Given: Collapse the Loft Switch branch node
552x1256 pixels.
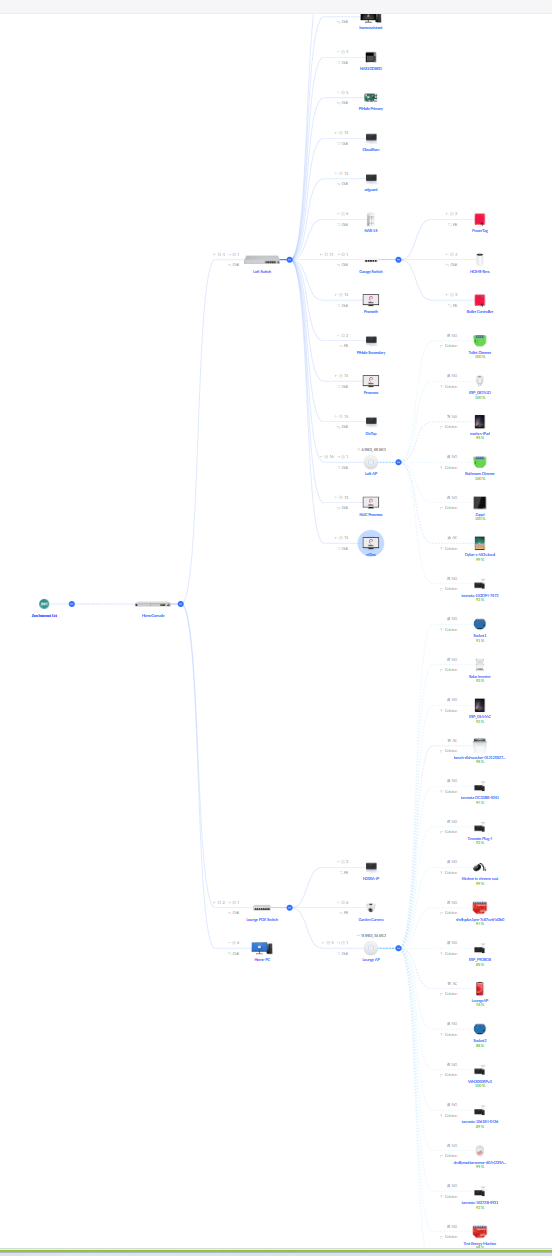Looking at the screenshot, I should [x=289, y=259].
